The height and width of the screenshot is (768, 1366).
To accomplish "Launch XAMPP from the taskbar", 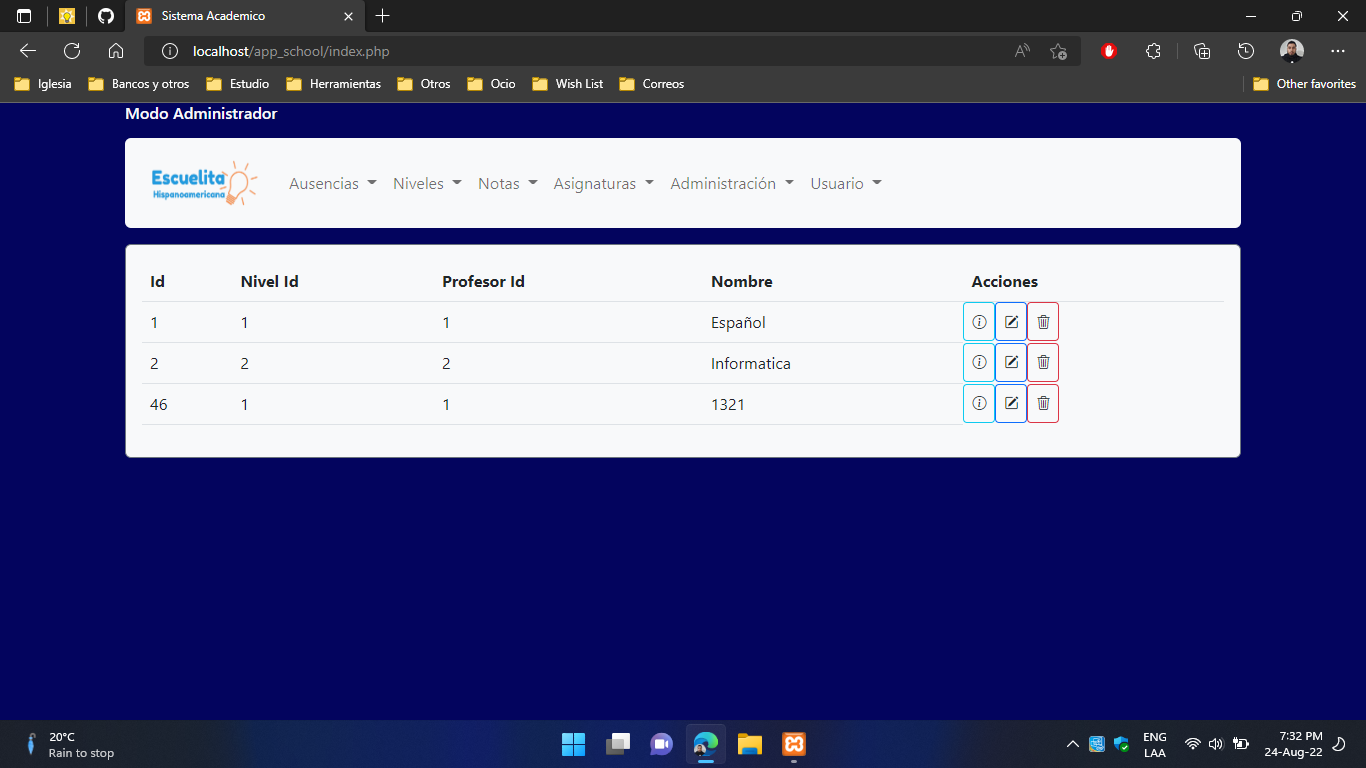I will tap(793, 744).
